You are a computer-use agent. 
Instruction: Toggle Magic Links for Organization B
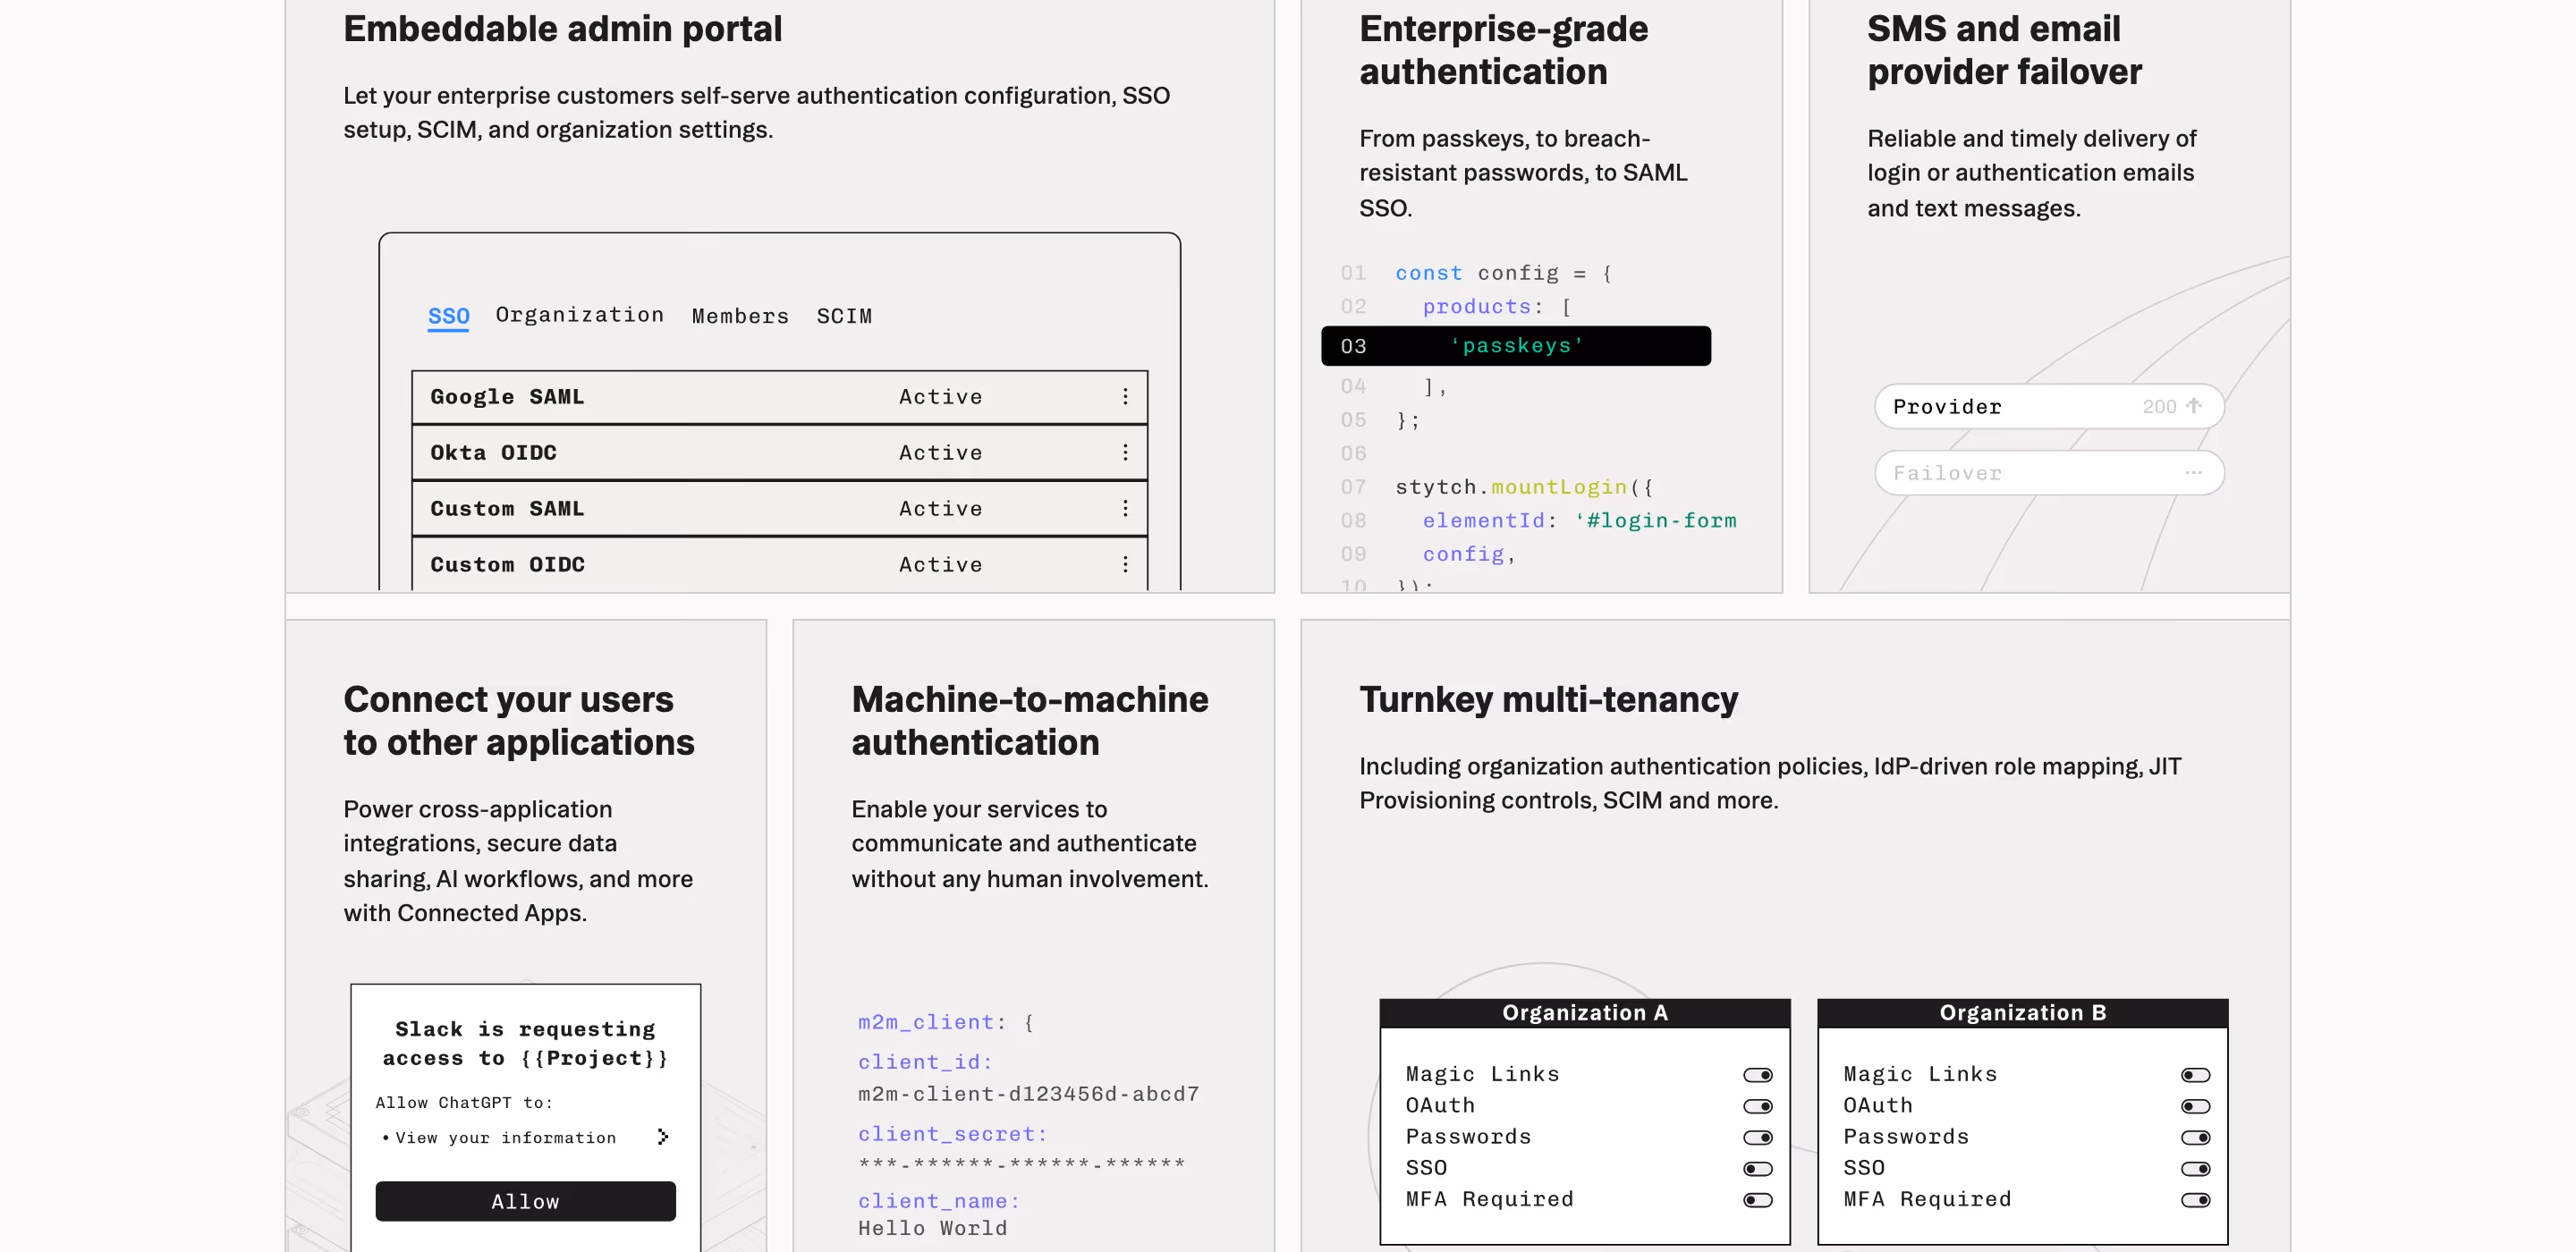(2196, 1075)
